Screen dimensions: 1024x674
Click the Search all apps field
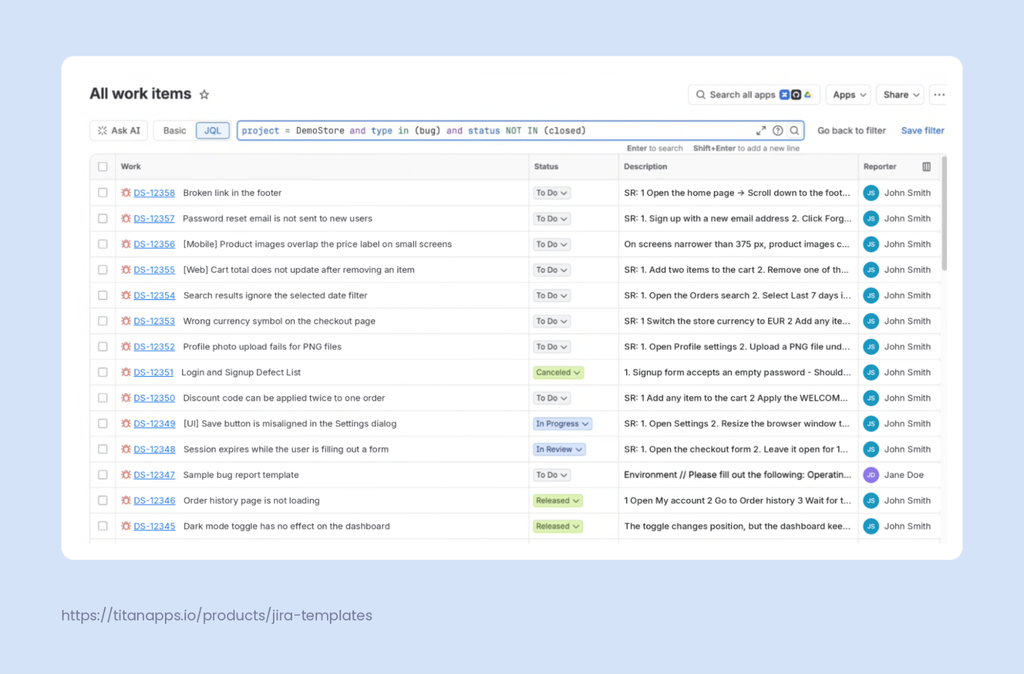point(753,95)
